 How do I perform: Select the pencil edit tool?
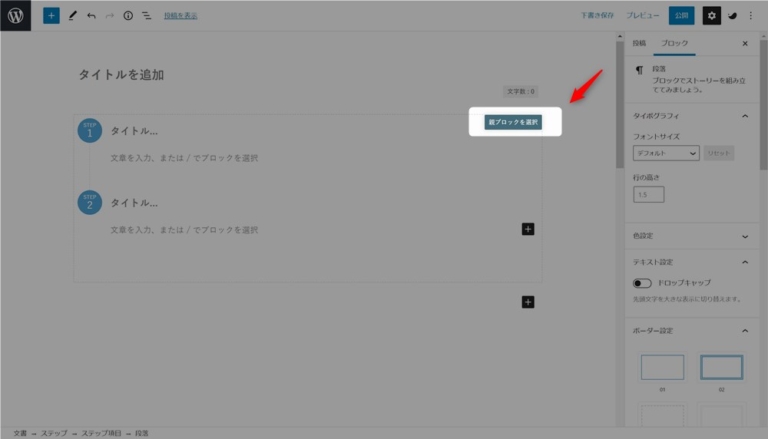click(x=72, y=16)
